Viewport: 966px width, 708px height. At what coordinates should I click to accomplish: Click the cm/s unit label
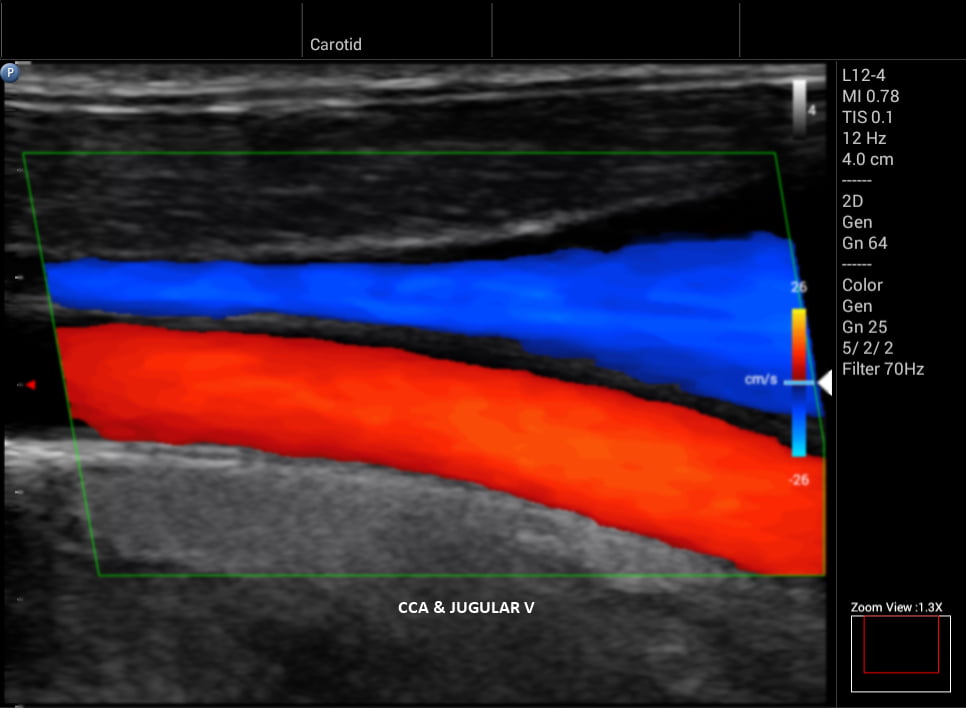point(761,380)
